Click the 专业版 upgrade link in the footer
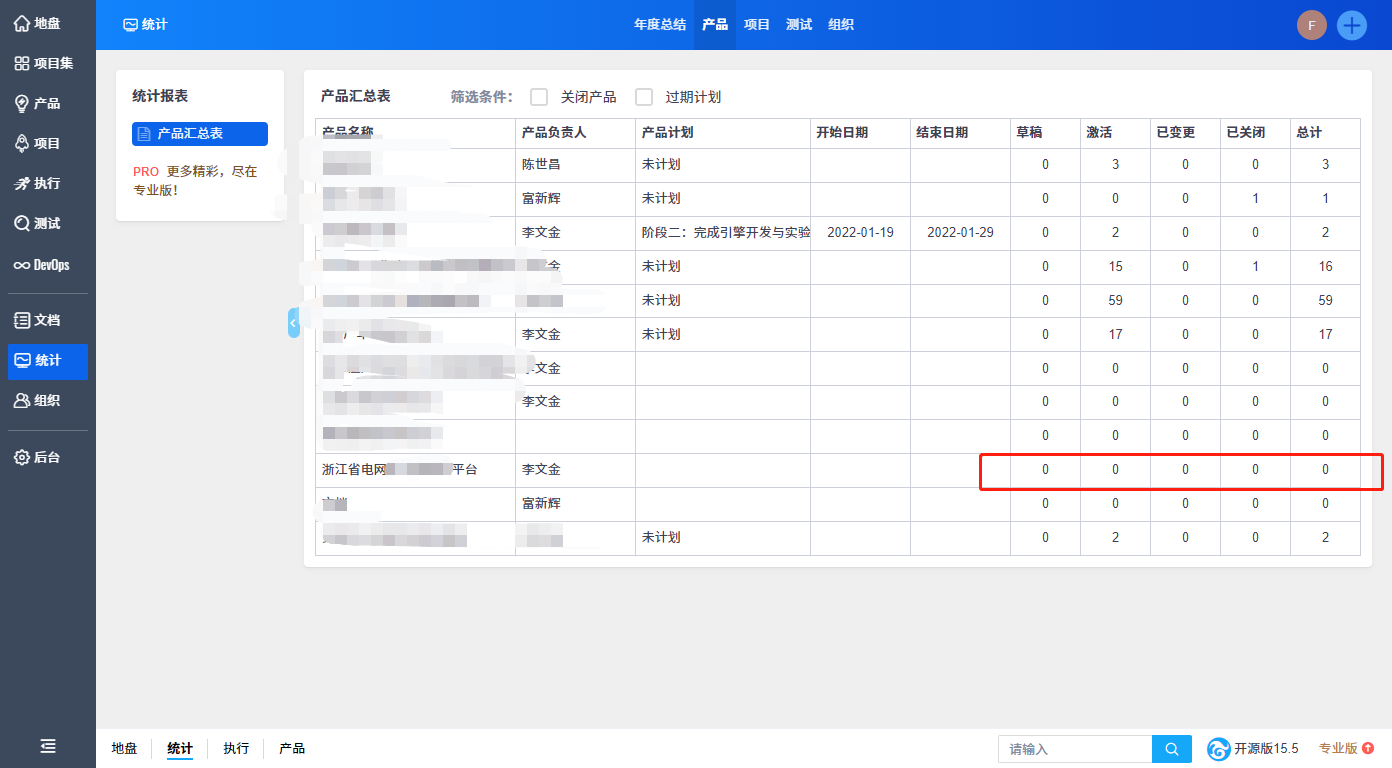 click(x=1346, y=749)
